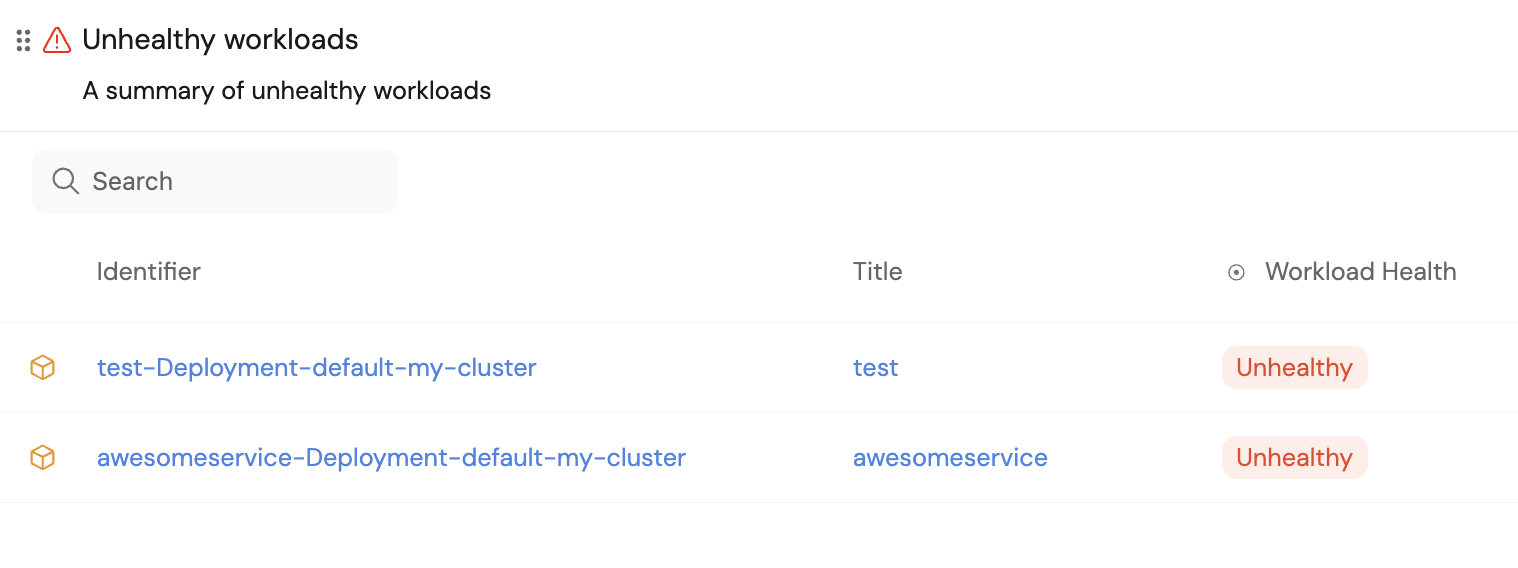1518x568 pixels.
Task: Open awesomeservice-Deployment-default-my-cluster identifier link
Action: click(x=391, y=458)
